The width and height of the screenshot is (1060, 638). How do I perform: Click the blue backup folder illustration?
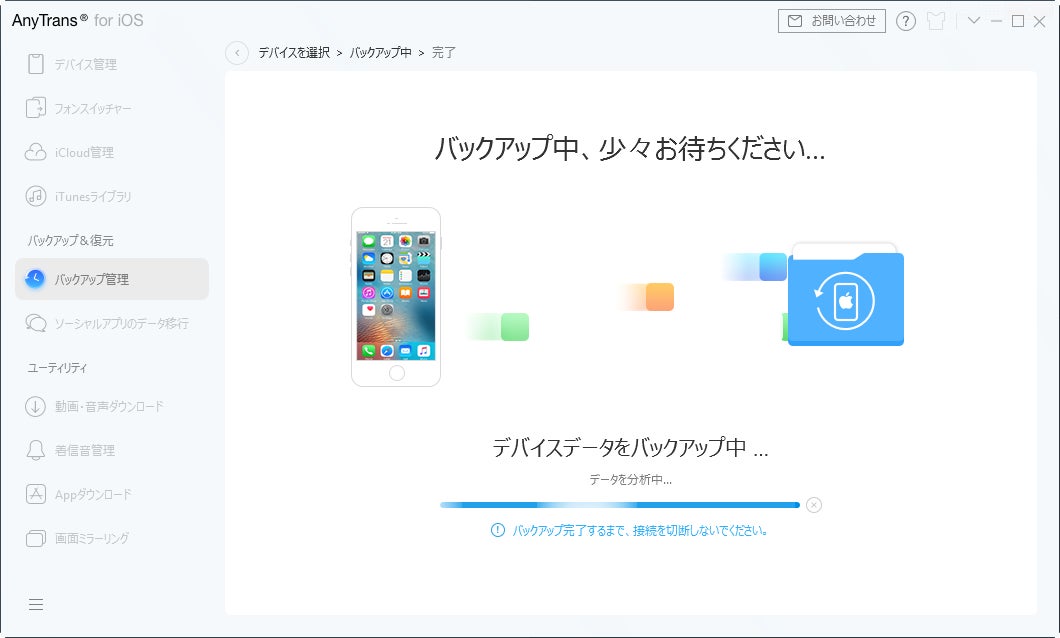[845, 295]
